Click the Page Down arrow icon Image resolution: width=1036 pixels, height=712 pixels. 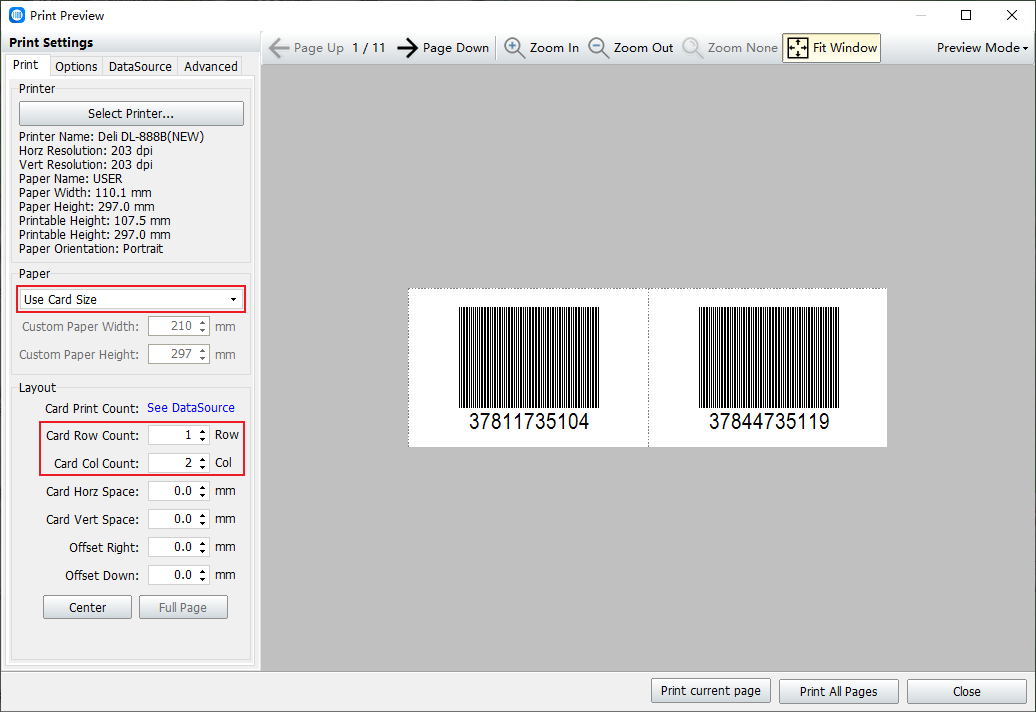click(408, 48)
